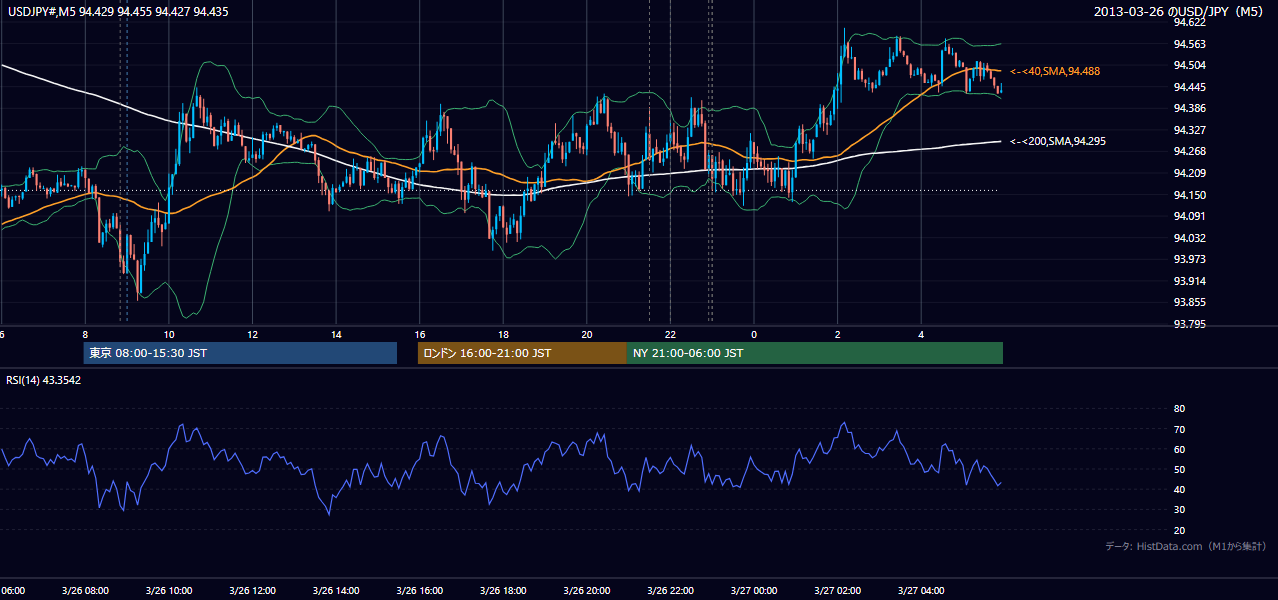Click price axis value 94.150

(1189, 195)
